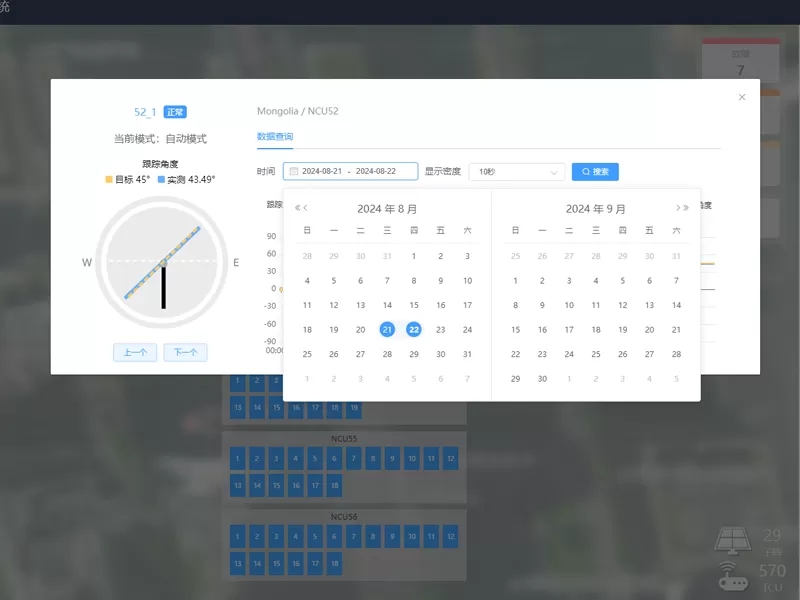The width and height of the screenshot is (800, 600).
Task: Click the 上一个 previous button
Action: coord(135,352)
